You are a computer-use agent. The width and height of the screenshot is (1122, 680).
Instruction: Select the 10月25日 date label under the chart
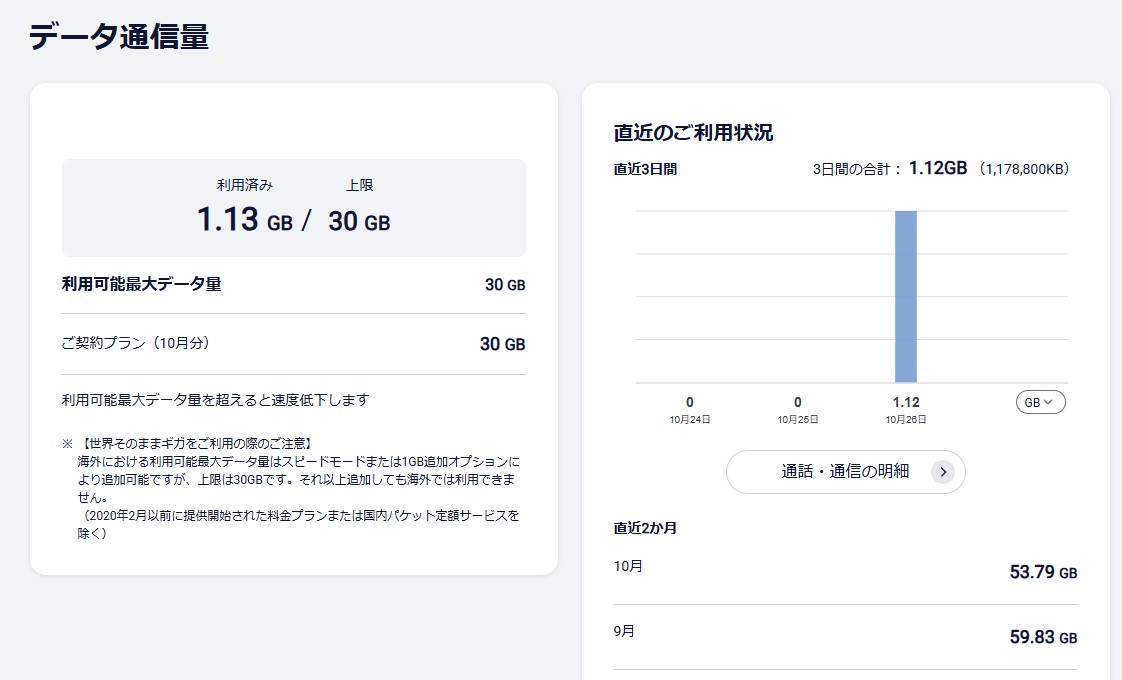click(797, 419)
